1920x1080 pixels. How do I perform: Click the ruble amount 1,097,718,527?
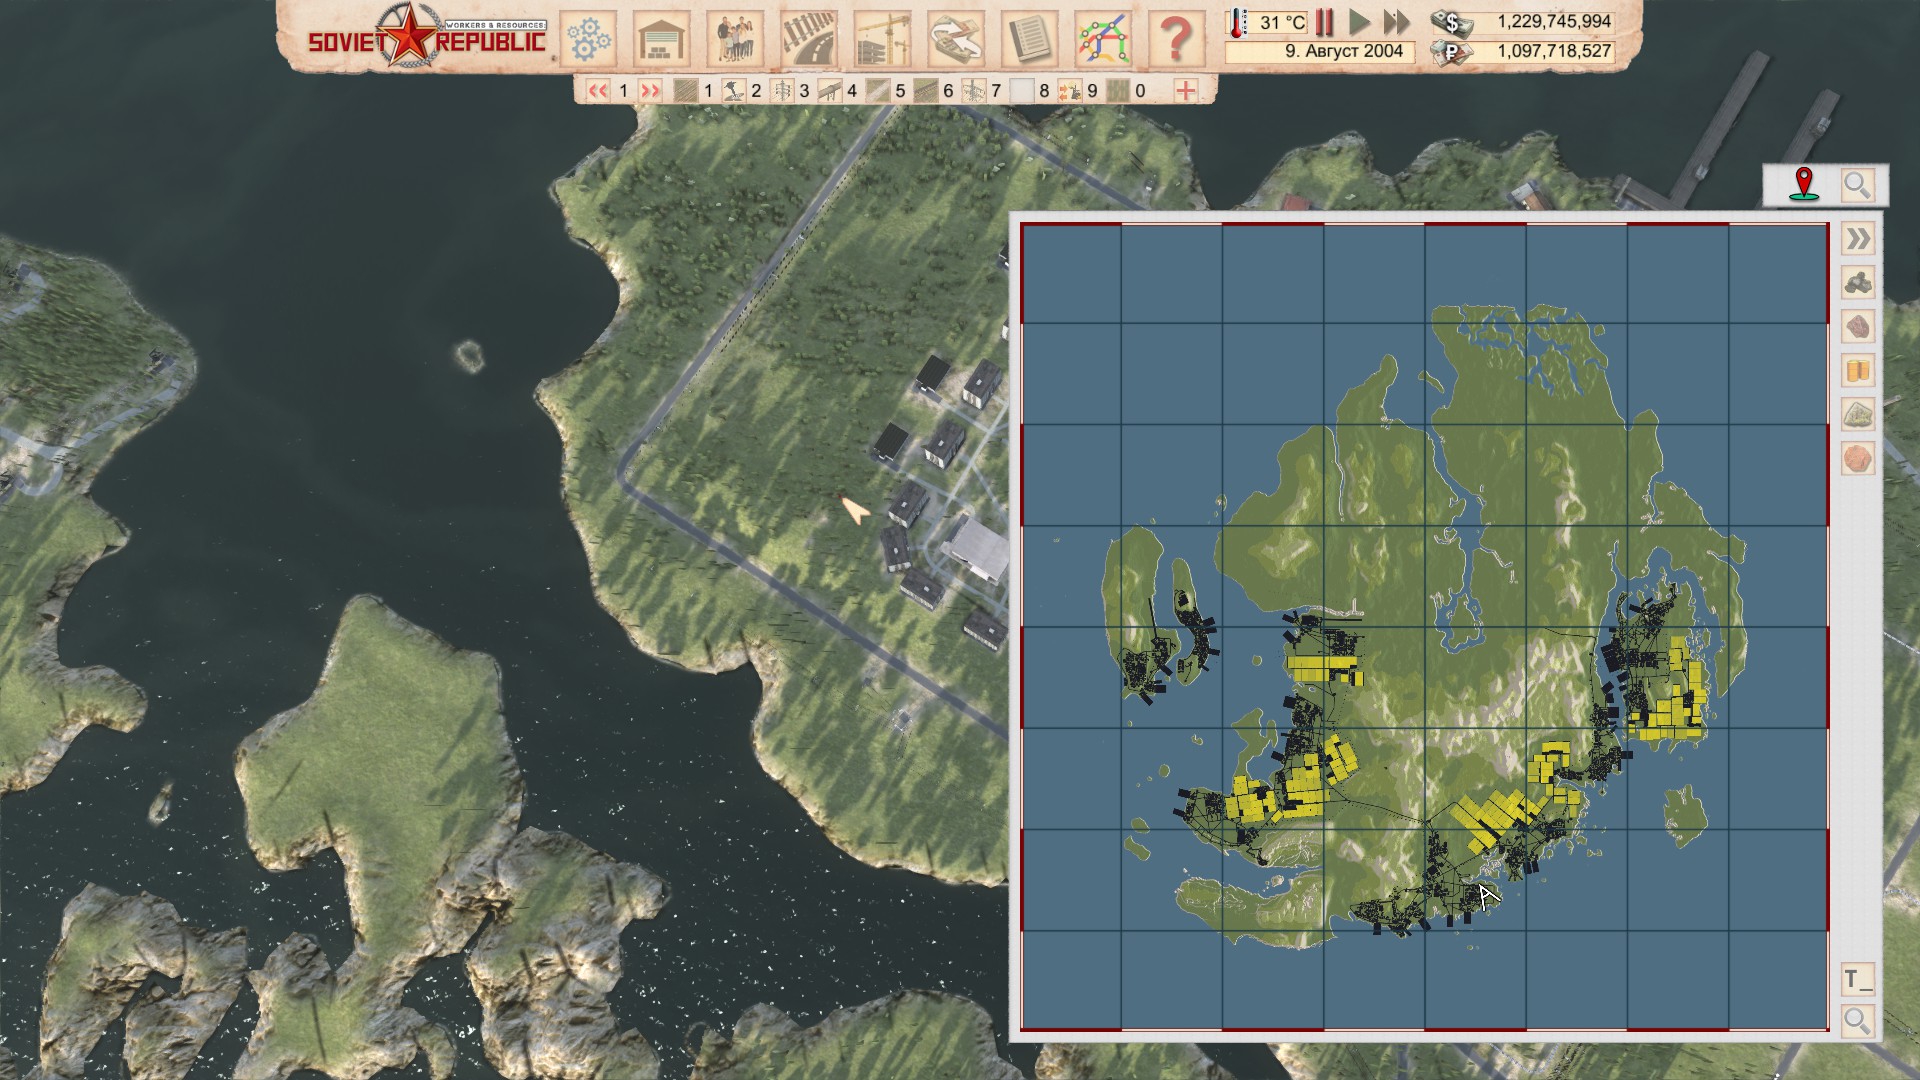[1555, 51]
